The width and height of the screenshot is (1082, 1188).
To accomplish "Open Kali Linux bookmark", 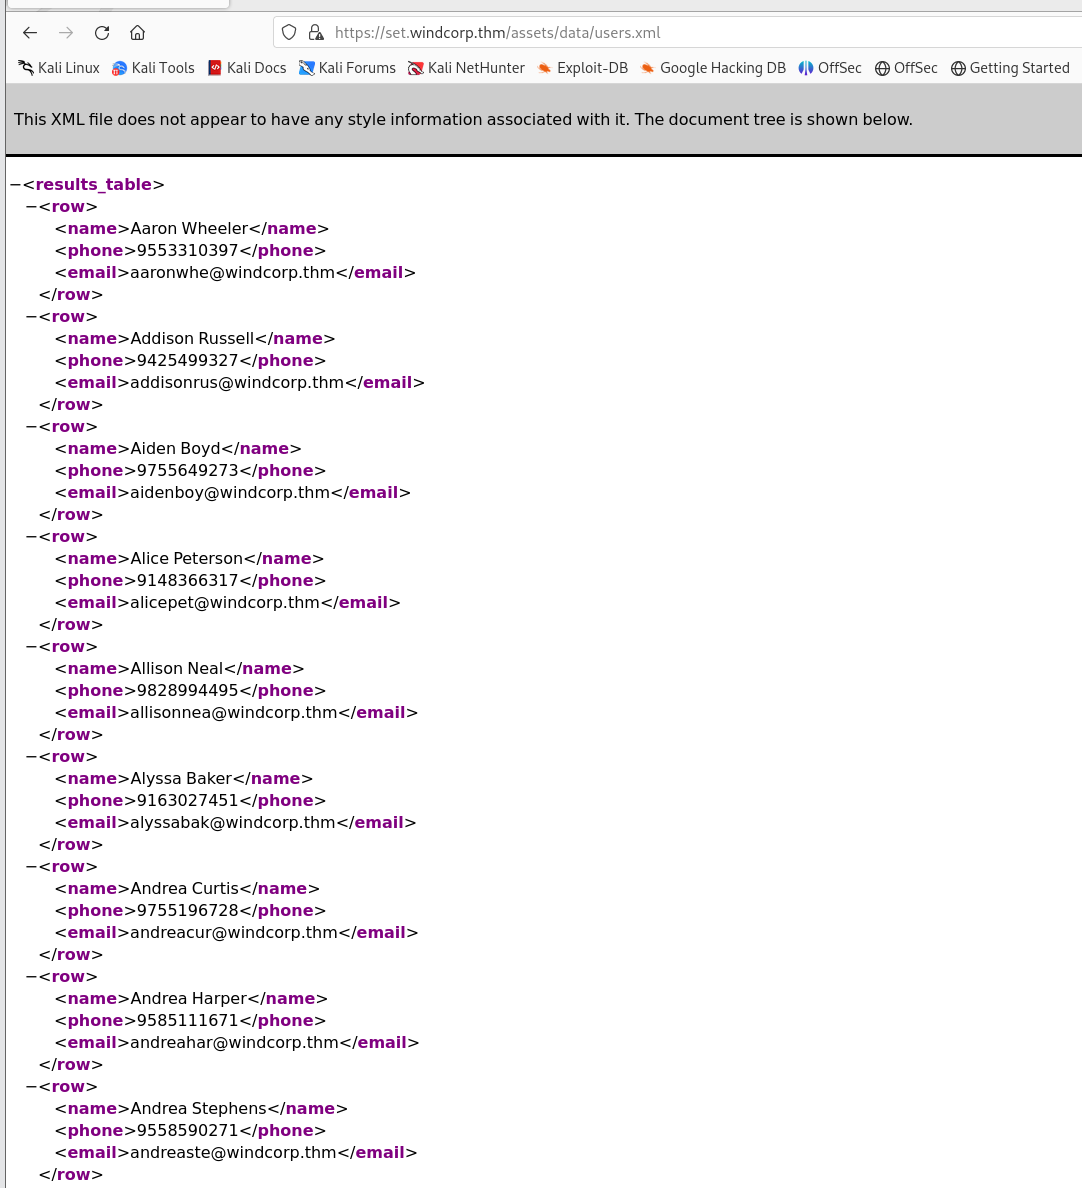I will pyautogui.click(x=59, y=68).
